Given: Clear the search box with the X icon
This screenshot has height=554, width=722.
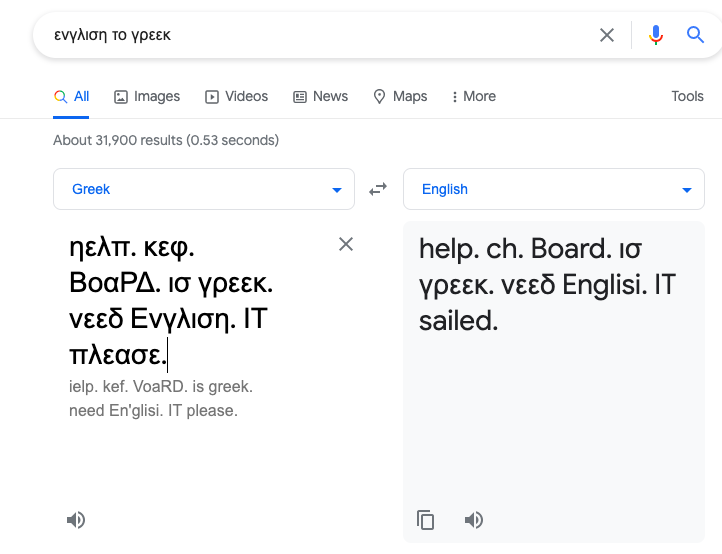Looking at the screenshot, I should [x=606, y=35].
